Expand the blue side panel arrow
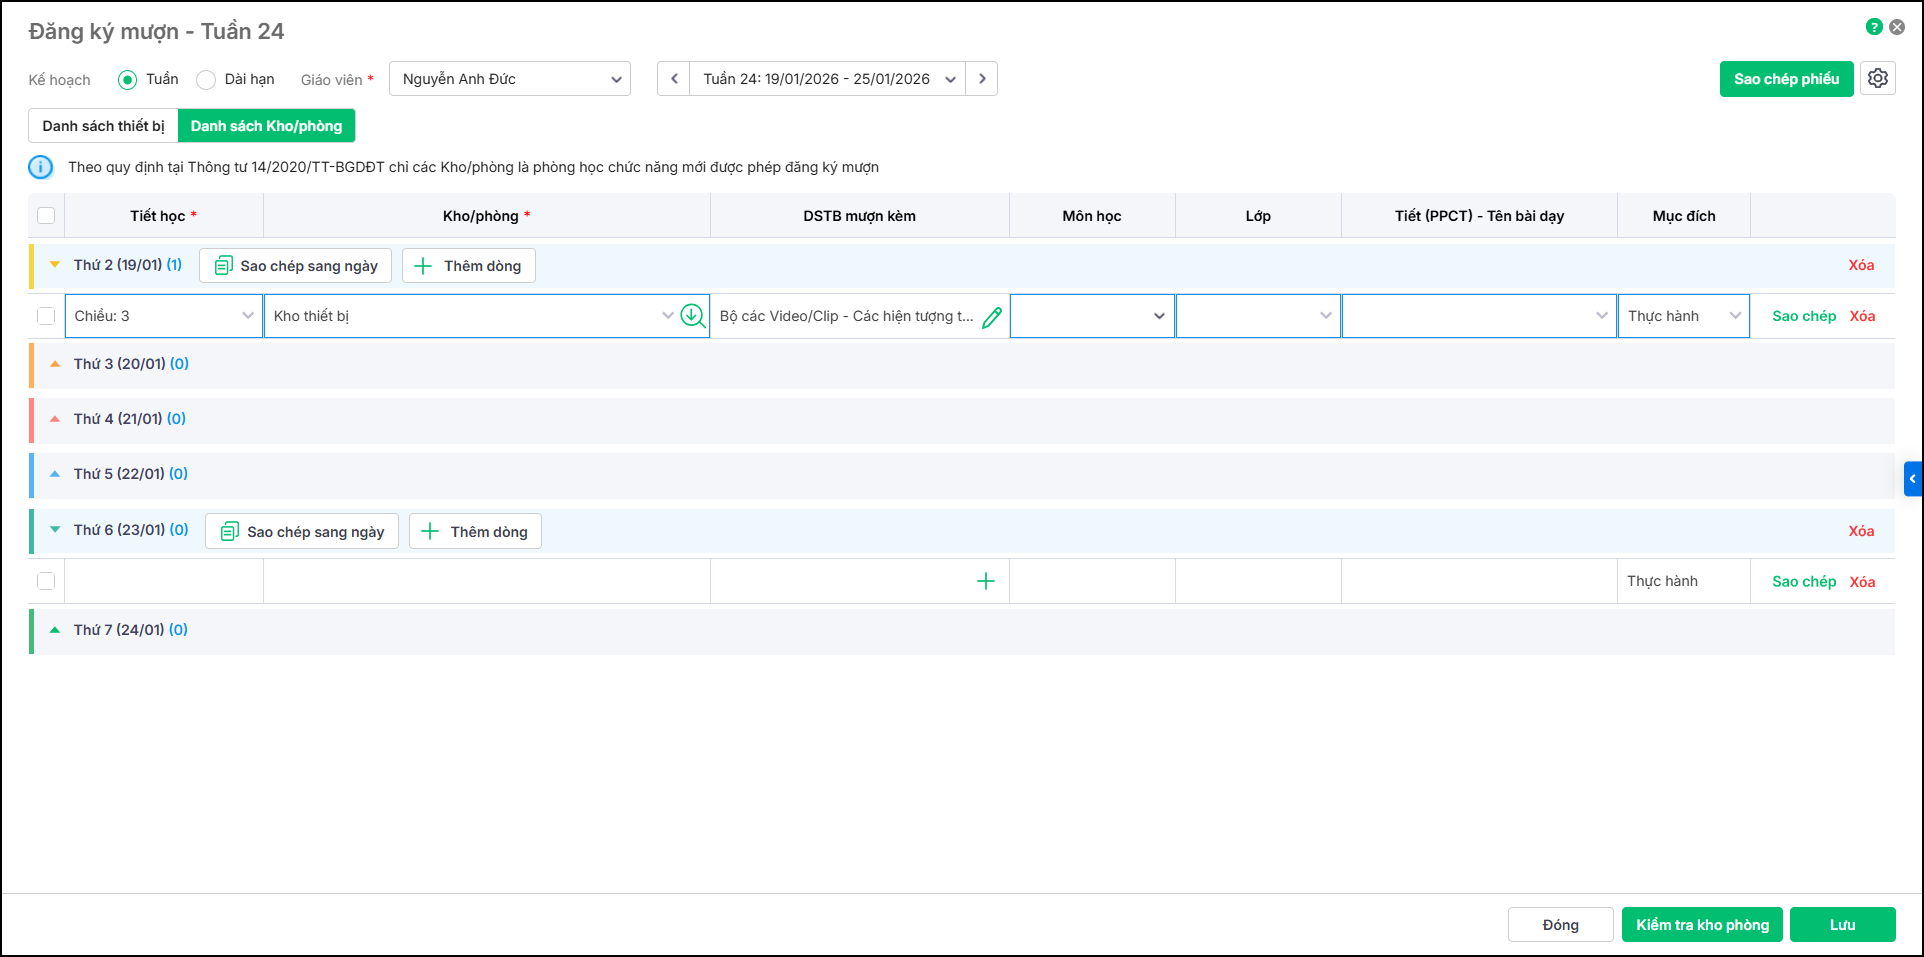Image resolution: width=1924 pixels, height=957 pixels. click(x=1912, y=479)
